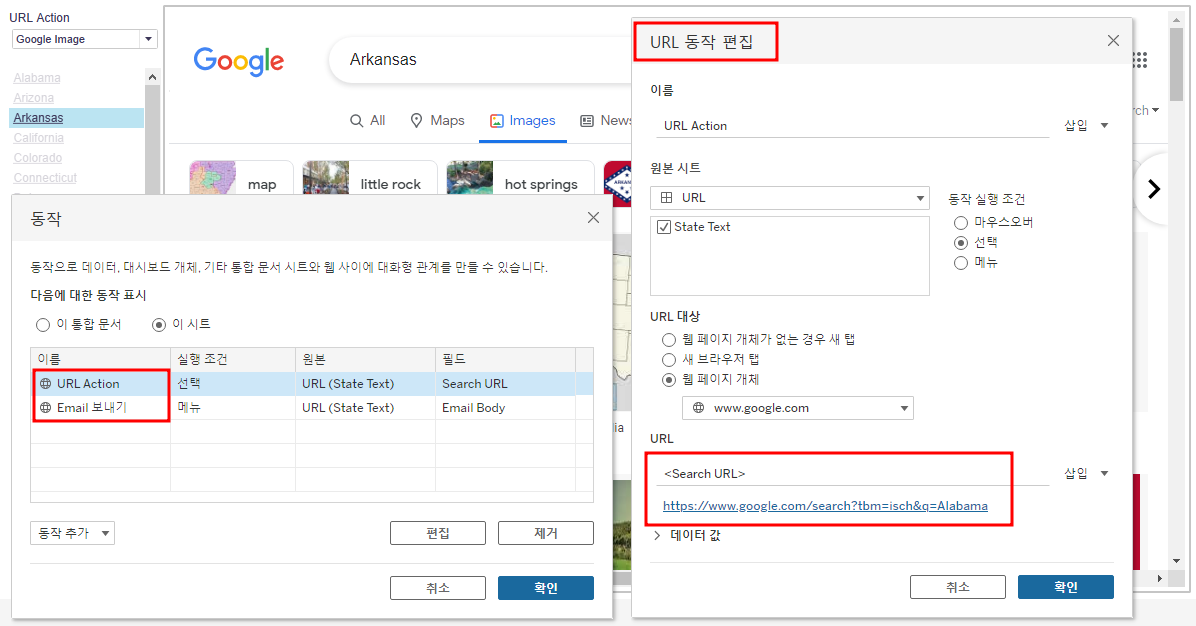Click the globe icon in the www.google.com box
Viewport: 1196px width, 626px height.
[x=698, y=408]
